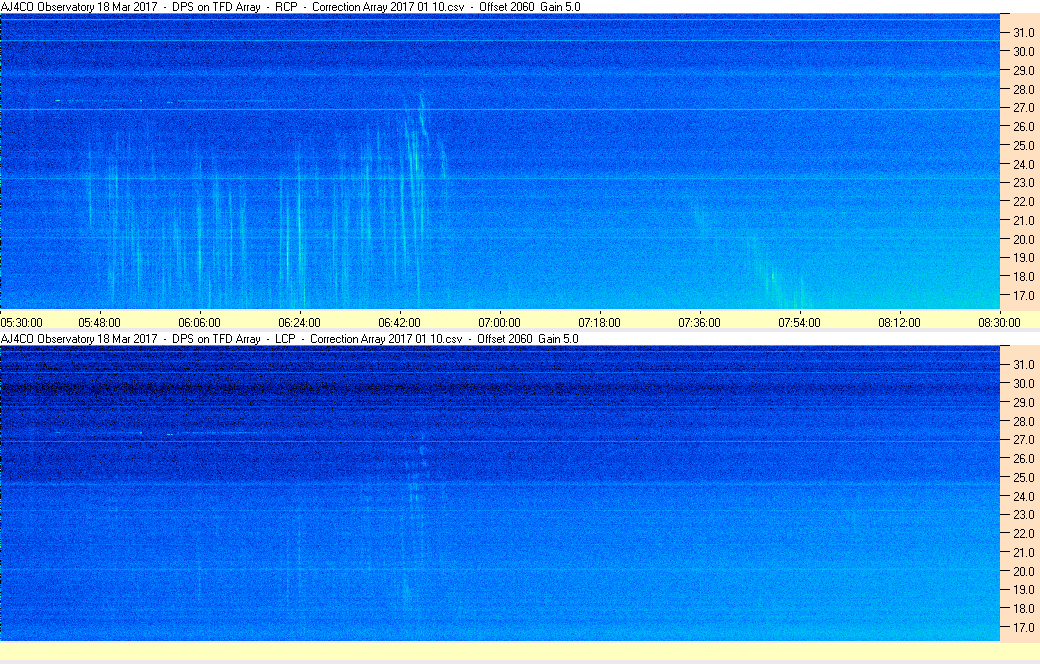Select the 30.0 frequency label in RCP panel
Viewport: 1040px width, 664px height.
tap(1023, 52)
